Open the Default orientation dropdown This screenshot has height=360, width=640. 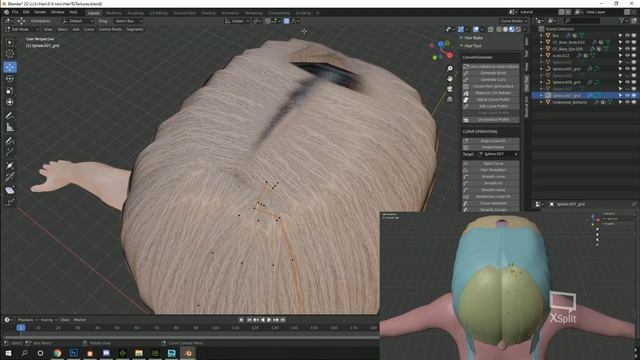pyautogui.click(x=78, y=21)
